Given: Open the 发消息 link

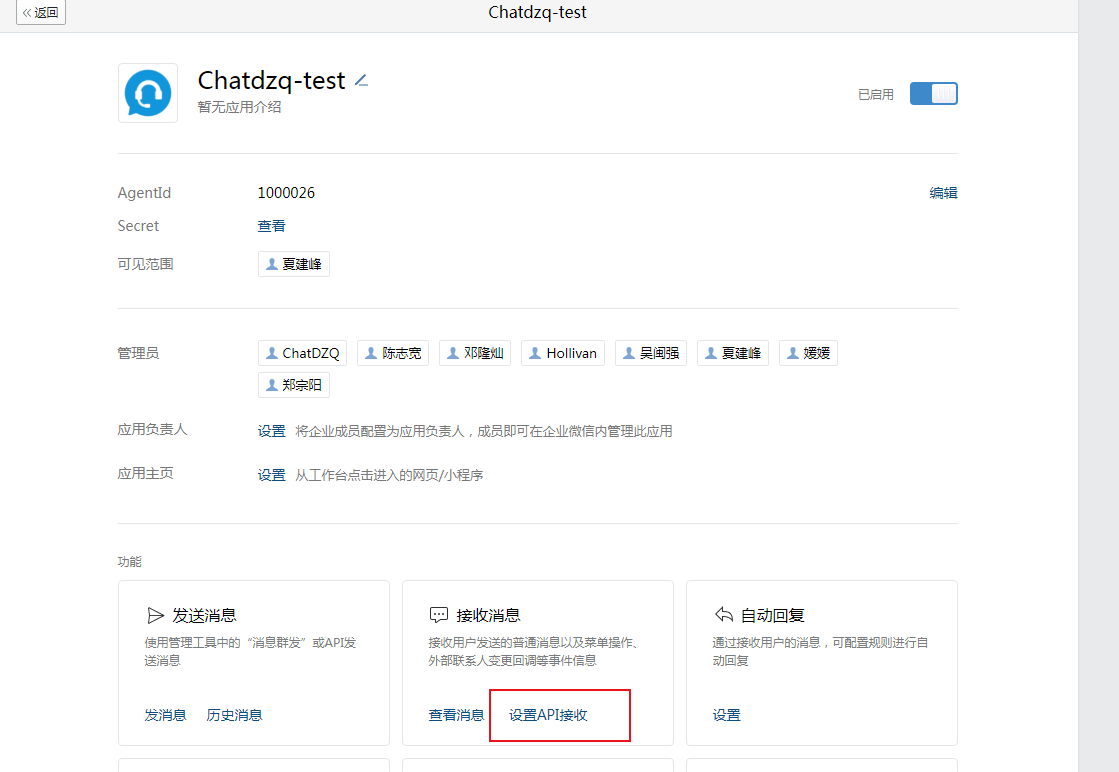Looking at the screenshot, I should pos(166,715).
